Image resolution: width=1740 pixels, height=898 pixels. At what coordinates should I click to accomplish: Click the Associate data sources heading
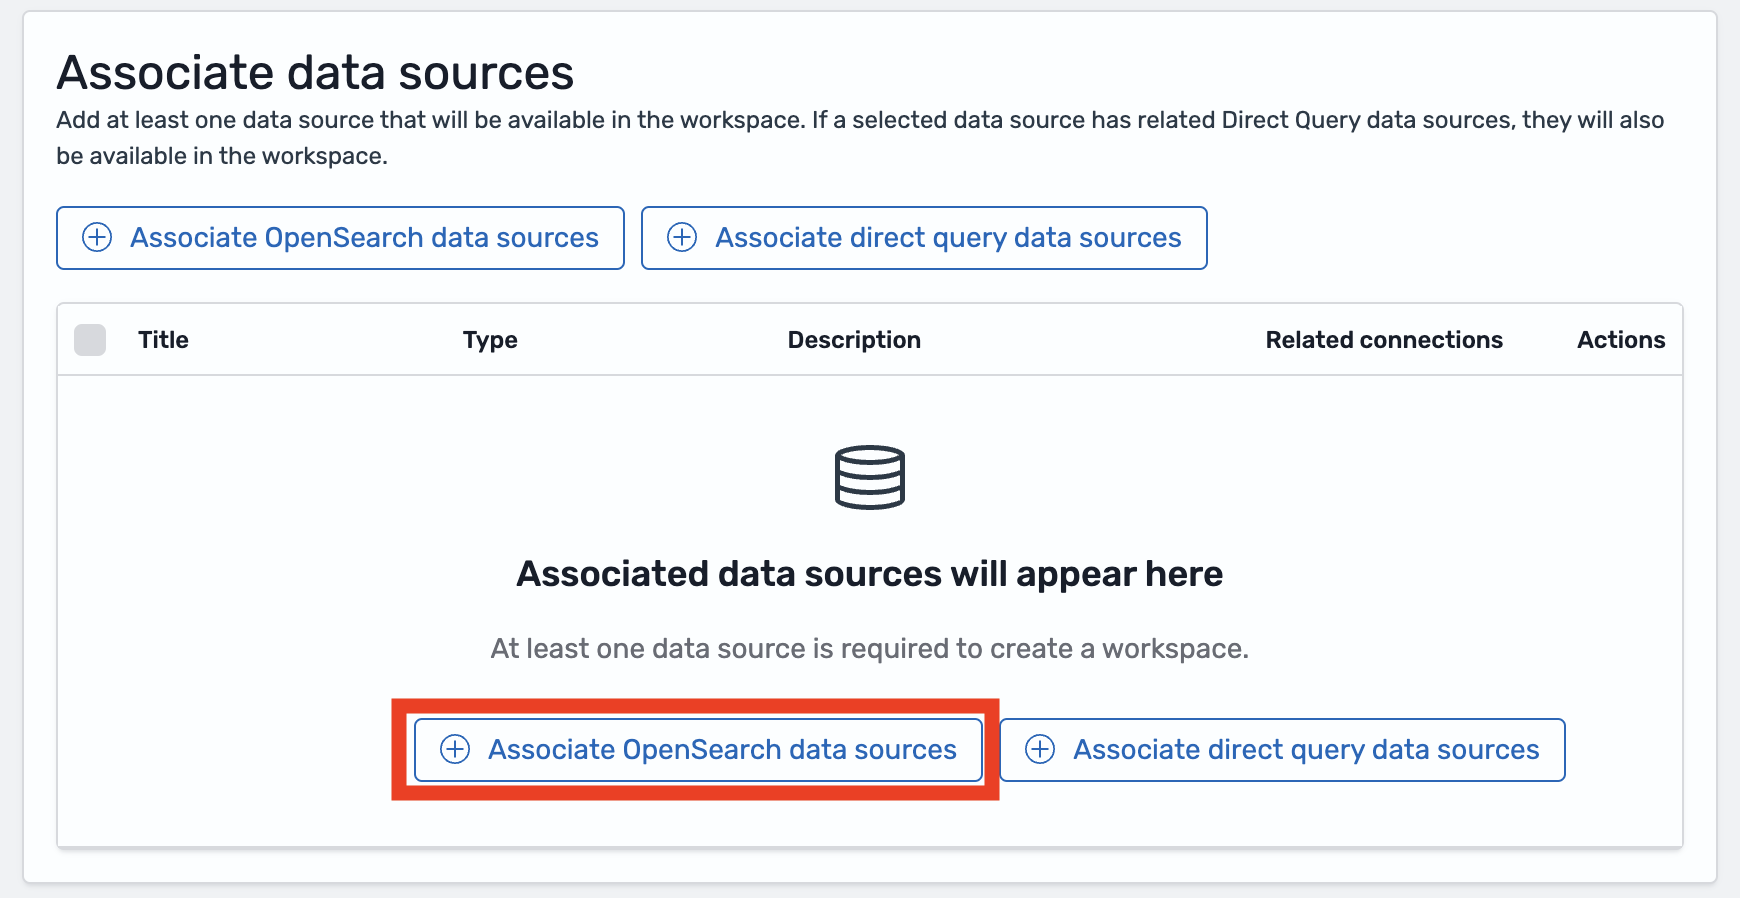[315, 72]
